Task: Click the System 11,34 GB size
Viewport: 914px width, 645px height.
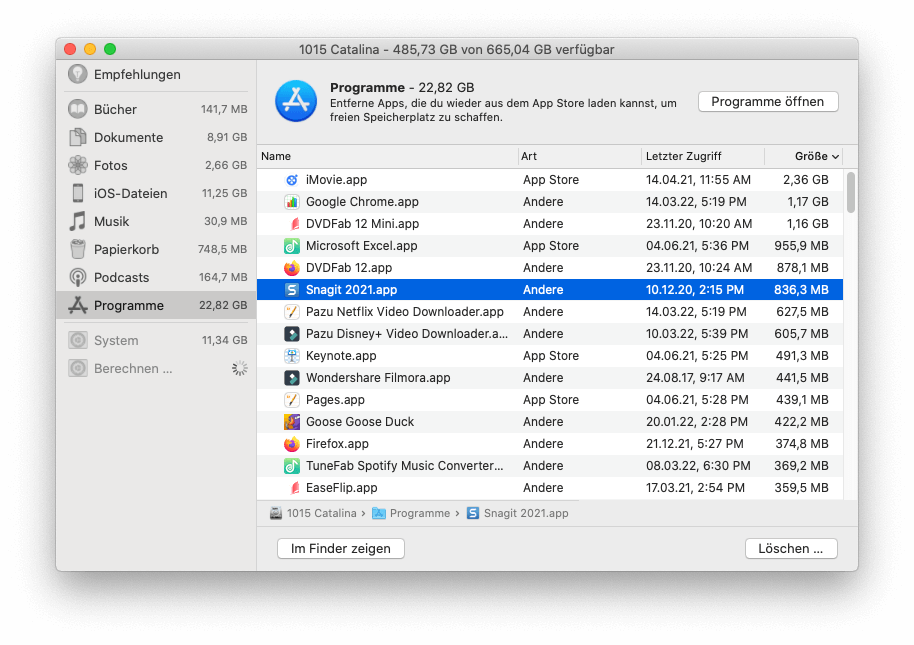Action: tap(224, 340)
